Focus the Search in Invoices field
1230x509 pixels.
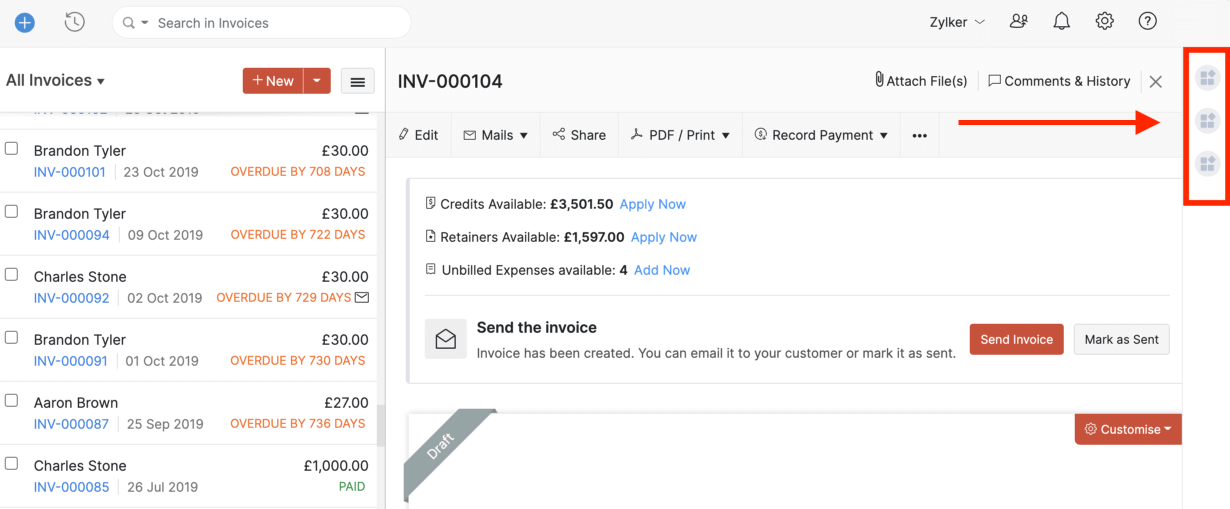270,22
